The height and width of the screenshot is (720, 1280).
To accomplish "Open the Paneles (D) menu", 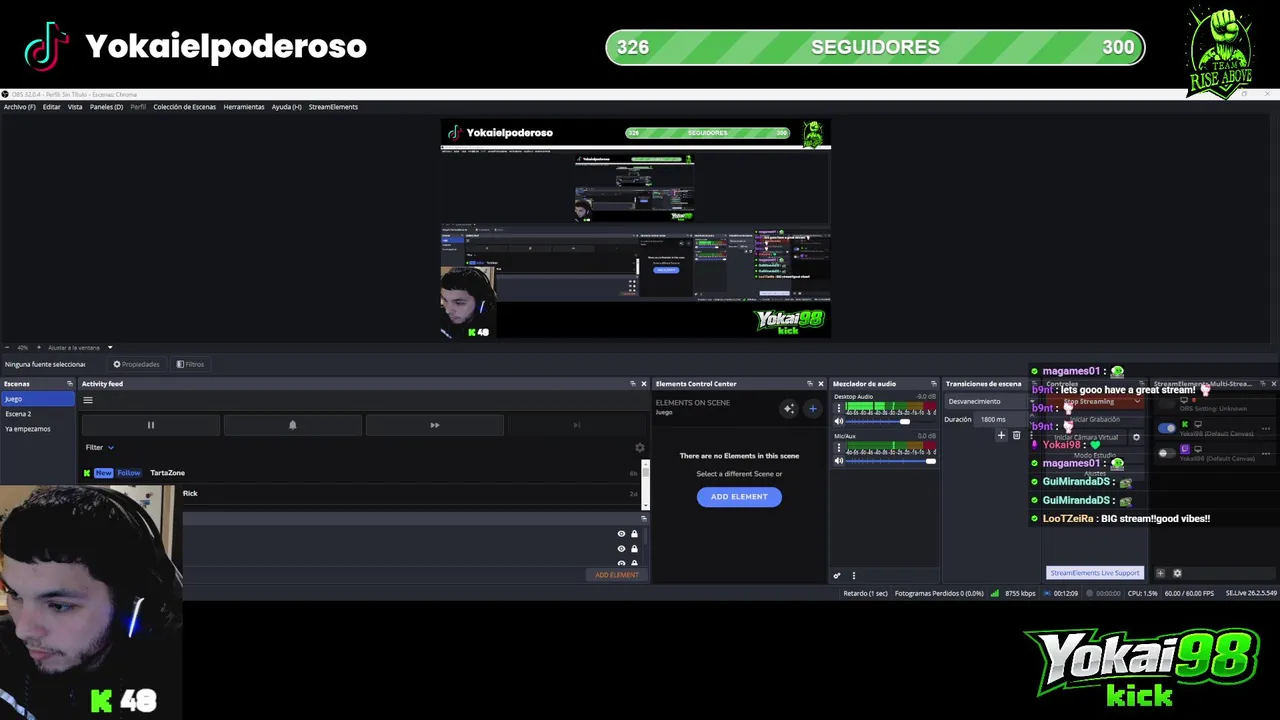I will tap(106, 107).
